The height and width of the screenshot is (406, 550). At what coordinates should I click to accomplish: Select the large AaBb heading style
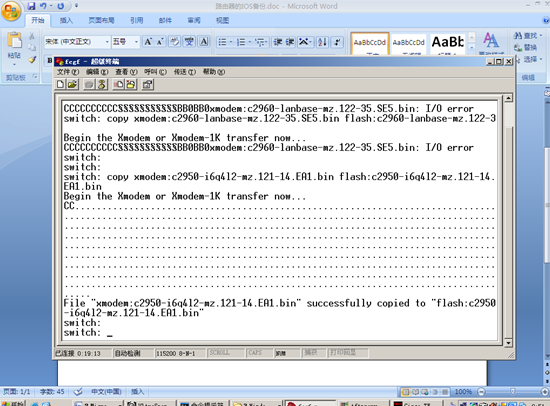[448, 44]
